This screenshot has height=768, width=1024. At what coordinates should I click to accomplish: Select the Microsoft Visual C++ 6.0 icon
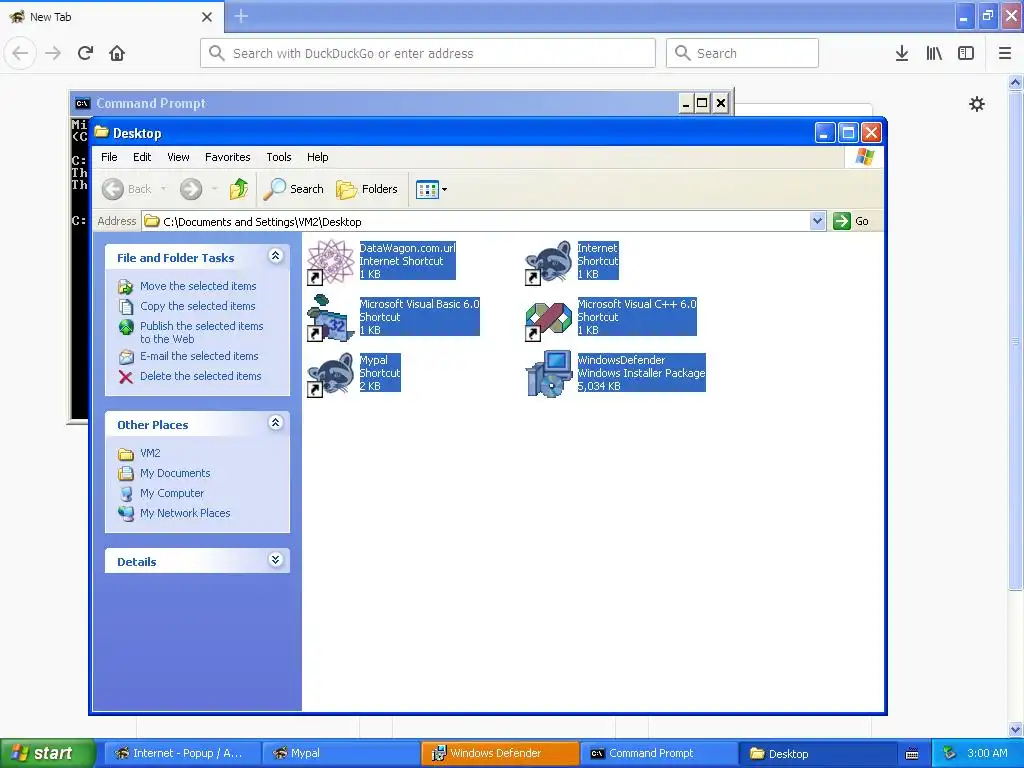pos(549,318)
